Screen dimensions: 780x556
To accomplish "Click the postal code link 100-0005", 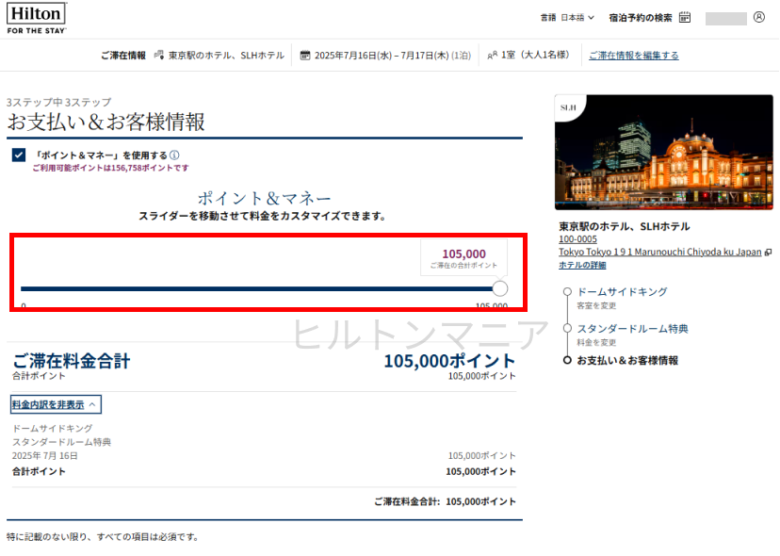I will (578, 239).
